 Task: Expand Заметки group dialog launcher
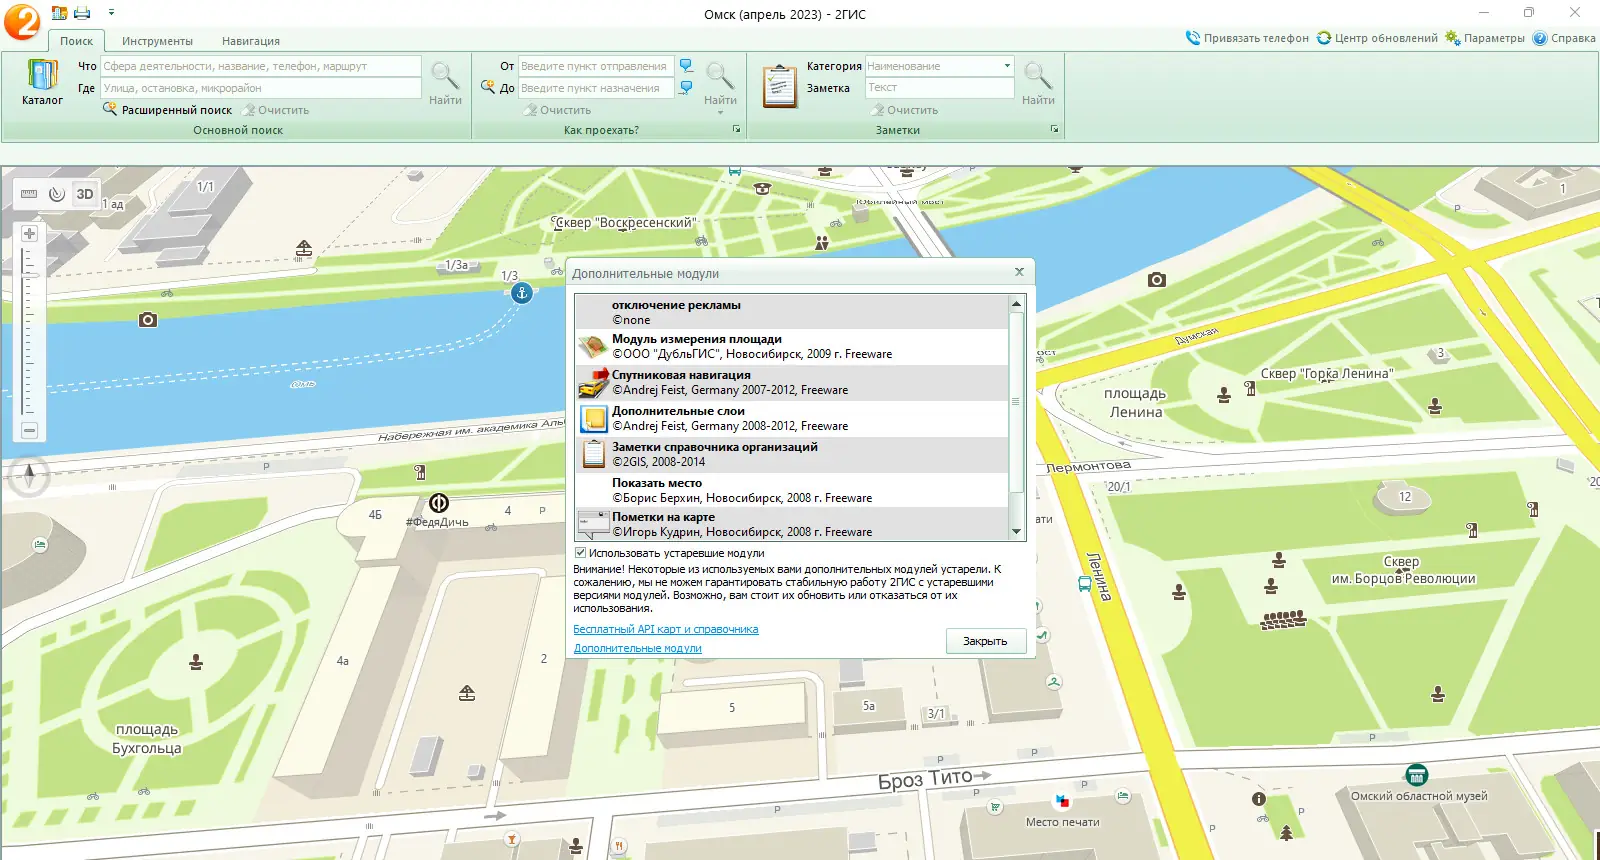click(1054, 130)
